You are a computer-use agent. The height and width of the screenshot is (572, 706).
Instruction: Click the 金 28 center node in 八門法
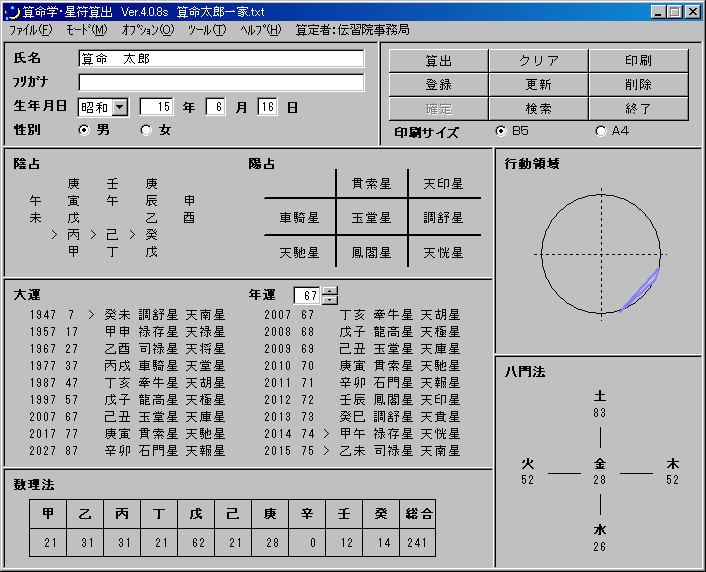(x=600, y=471)
